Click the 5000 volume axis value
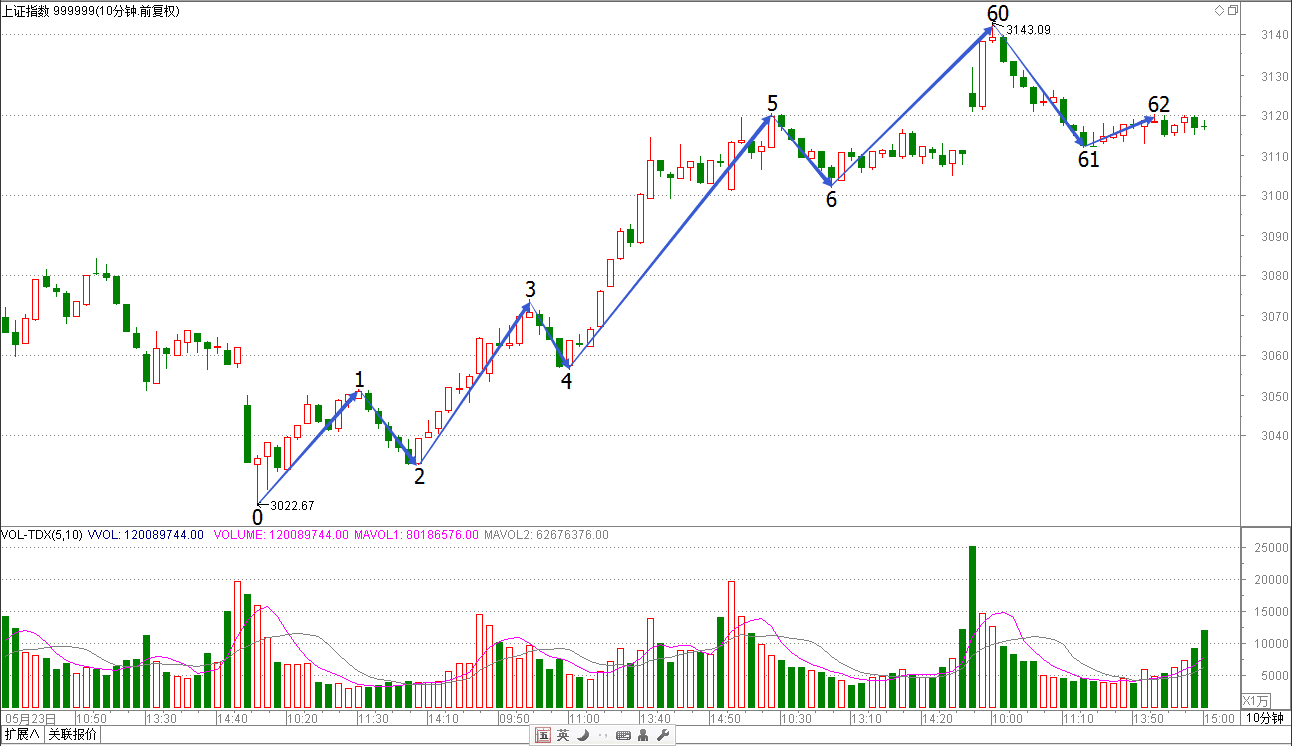The width and height of the screenshot is (1292, 746). (x=1275, y=675)
